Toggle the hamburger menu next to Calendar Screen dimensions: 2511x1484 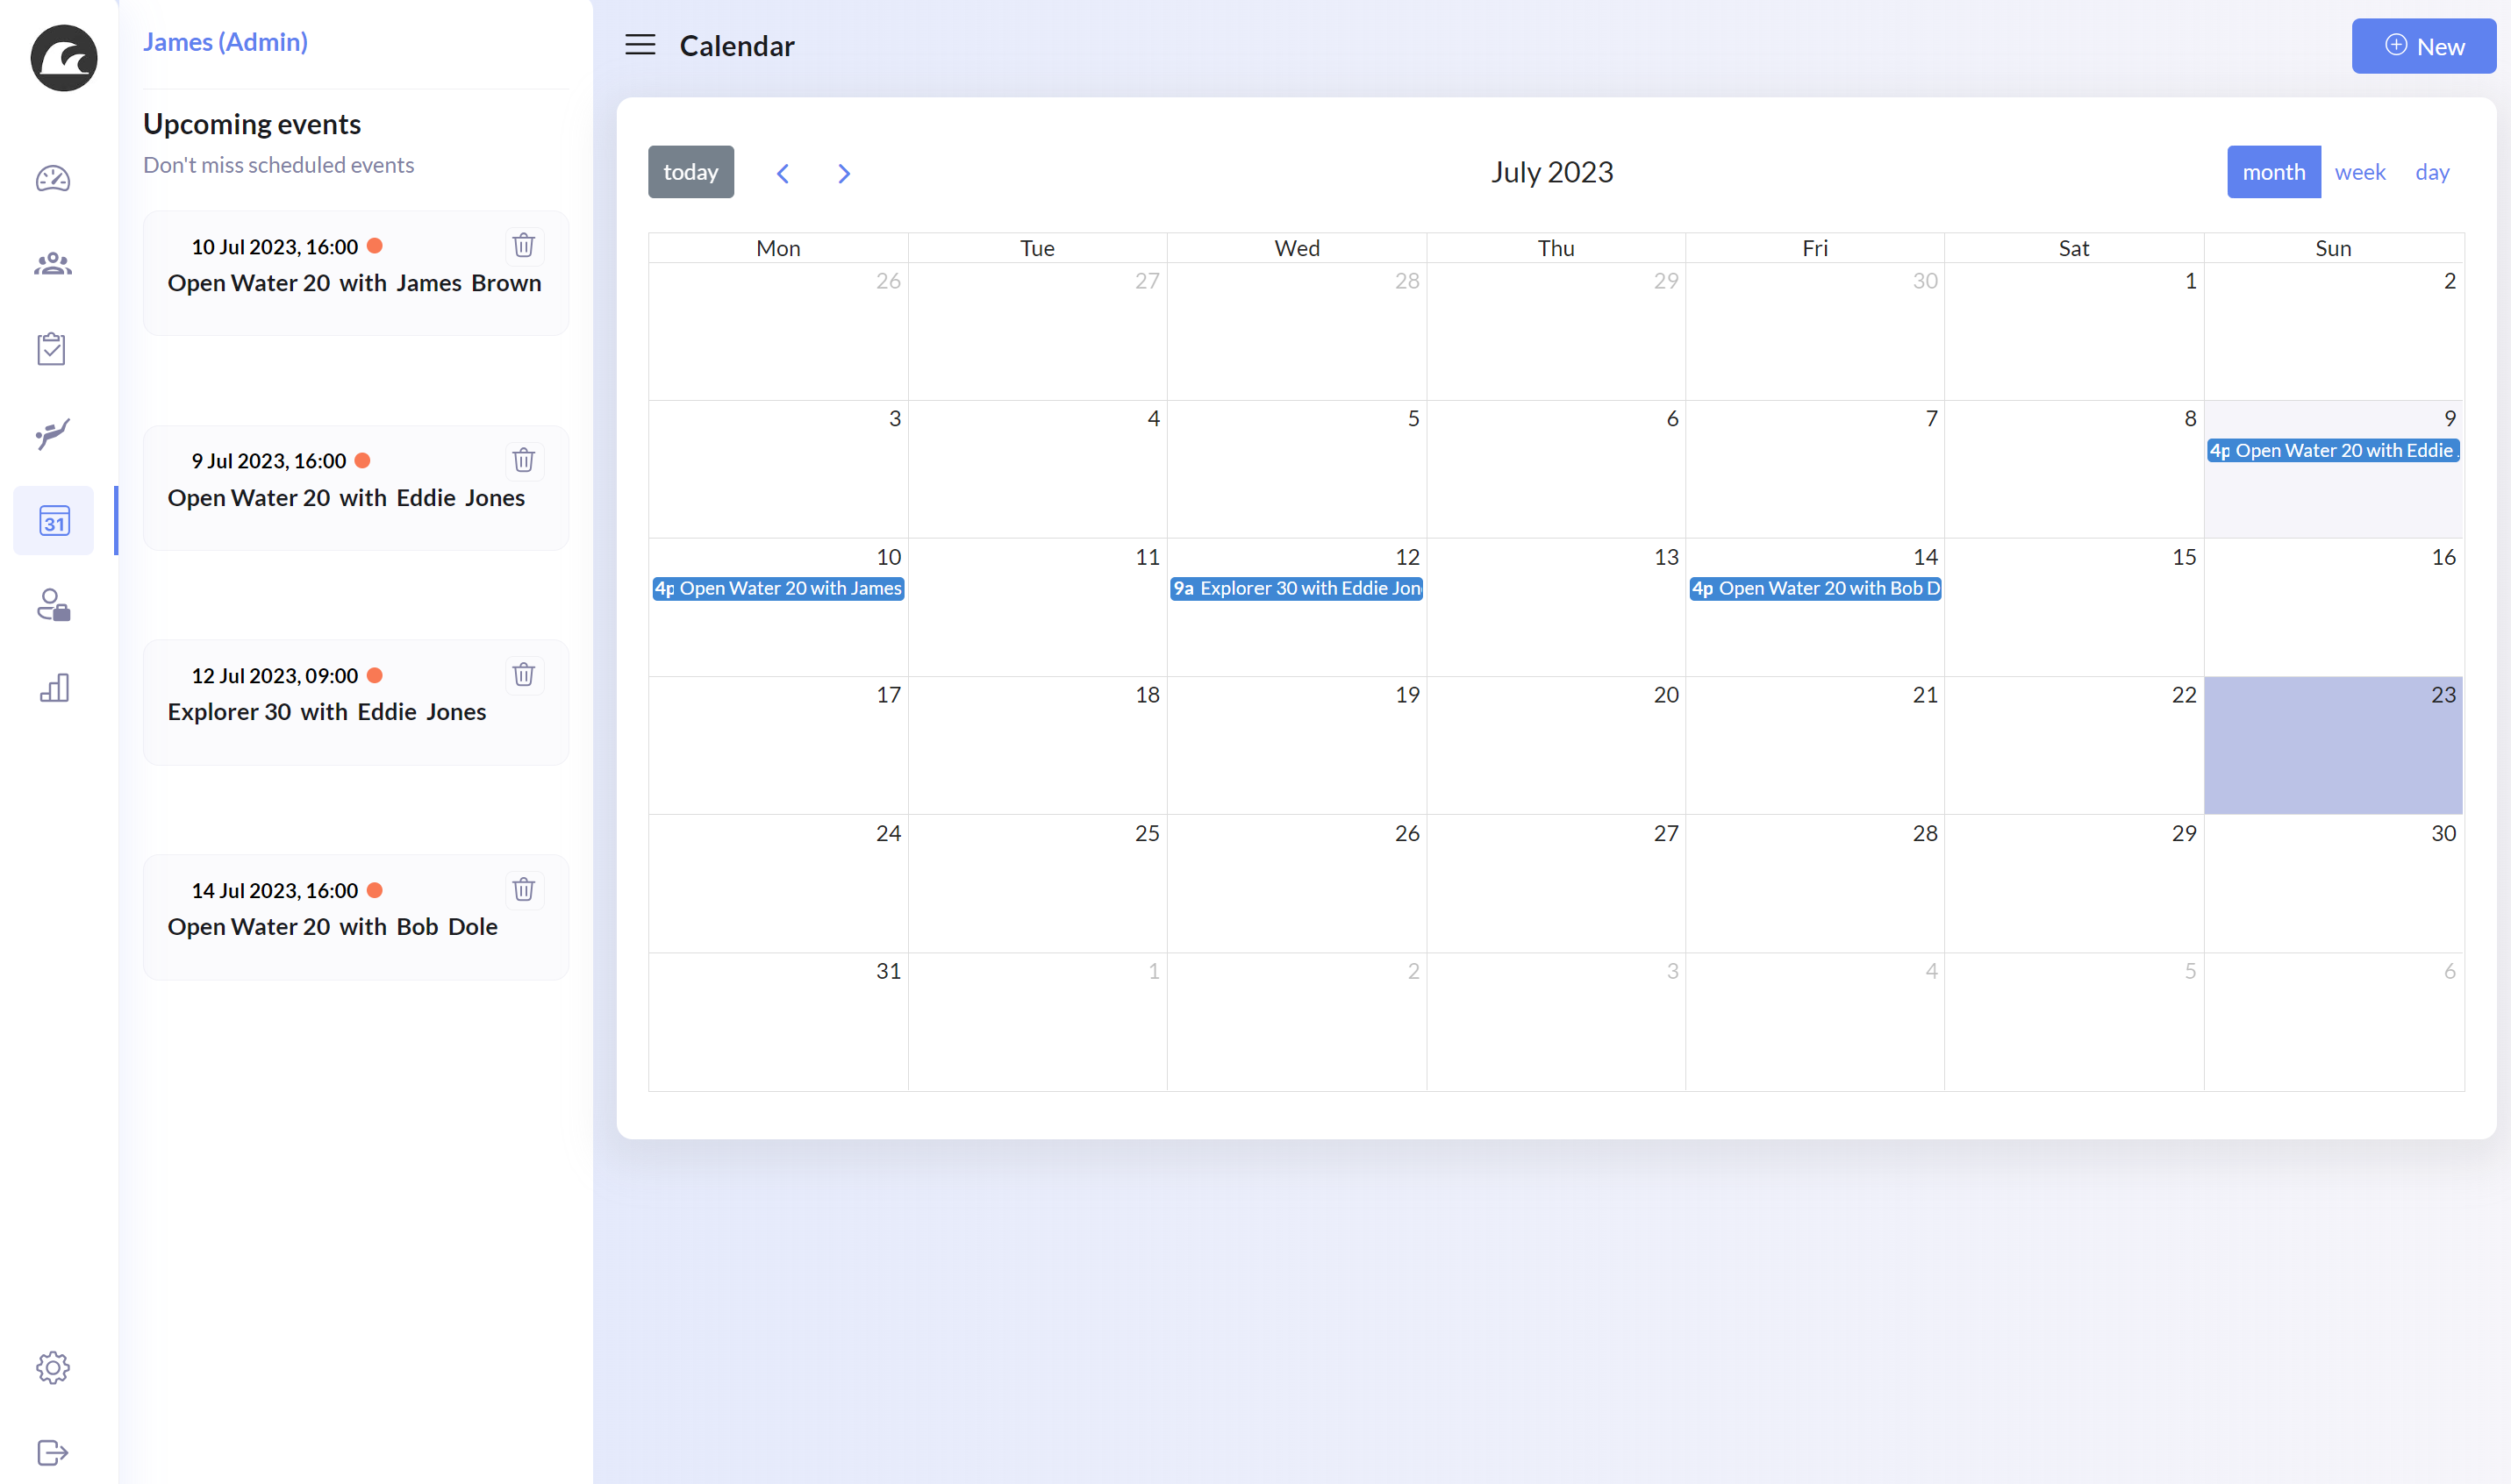pos(640,45)
